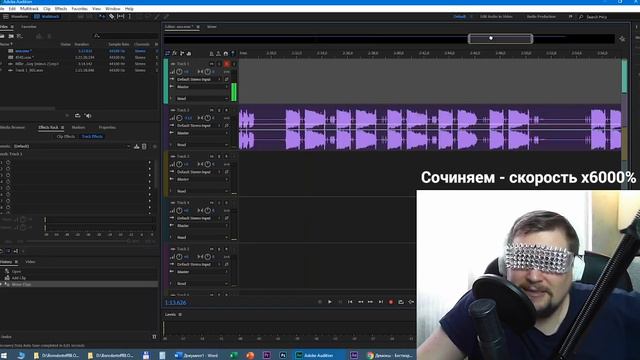Mute Track 3
The width and height of the screenshot is (640, 360).
click(212, 156)
